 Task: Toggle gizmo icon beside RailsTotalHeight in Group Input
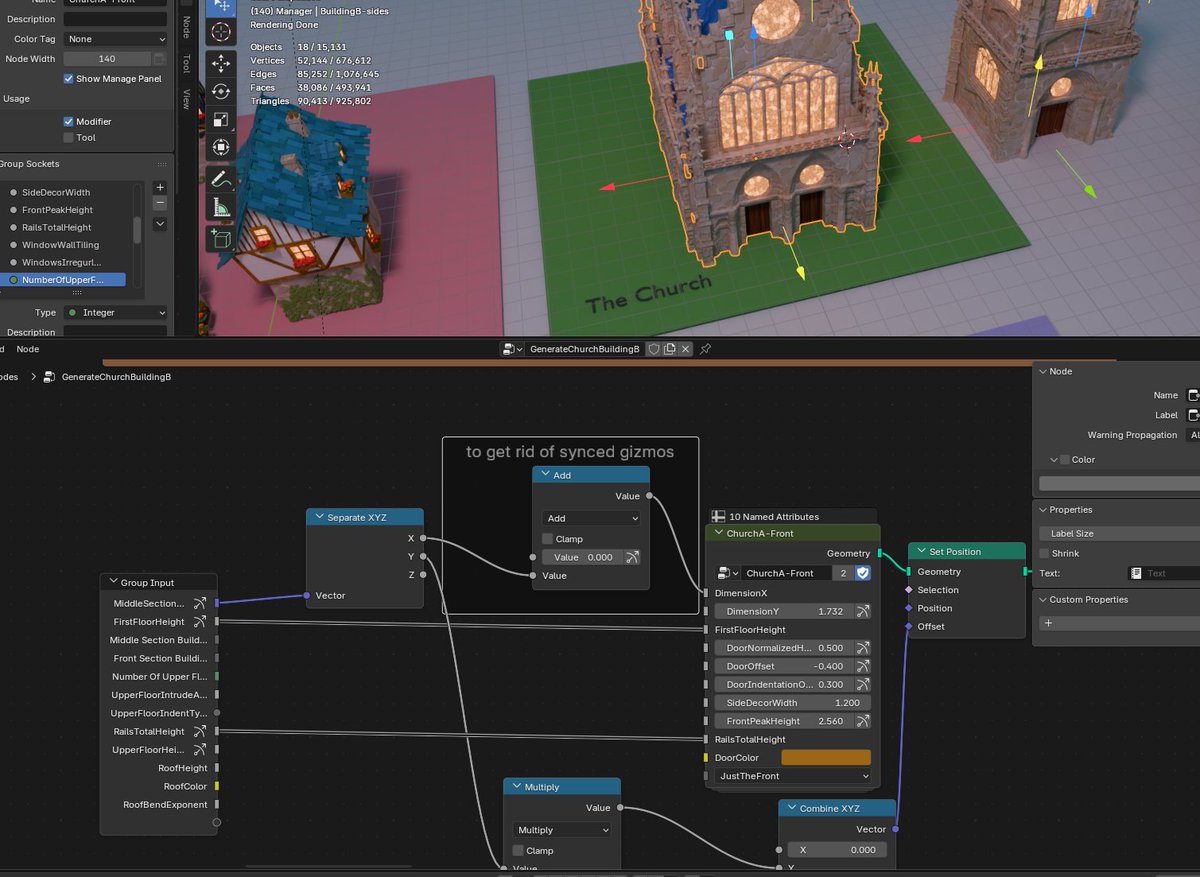[200, 731]
